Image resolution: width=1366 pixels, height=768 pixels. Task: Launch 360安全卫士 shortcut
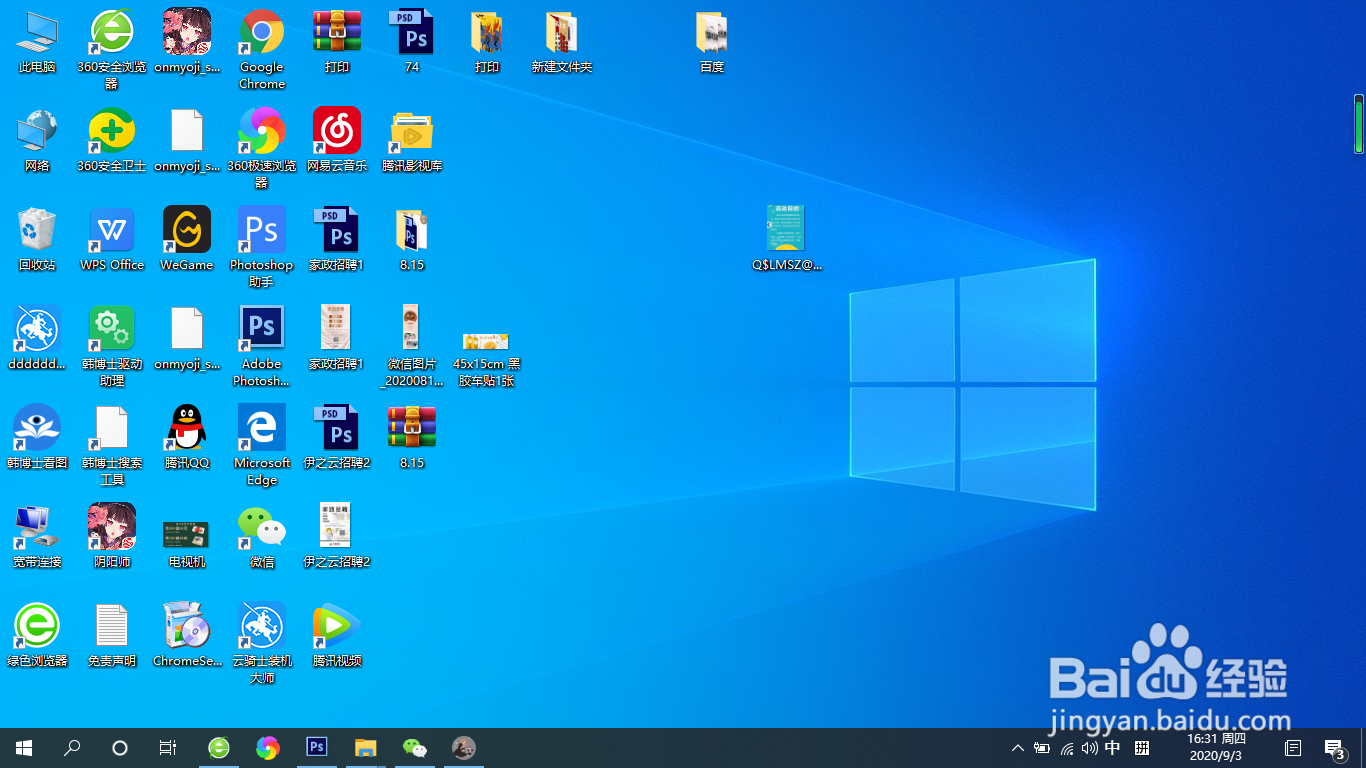112,141
